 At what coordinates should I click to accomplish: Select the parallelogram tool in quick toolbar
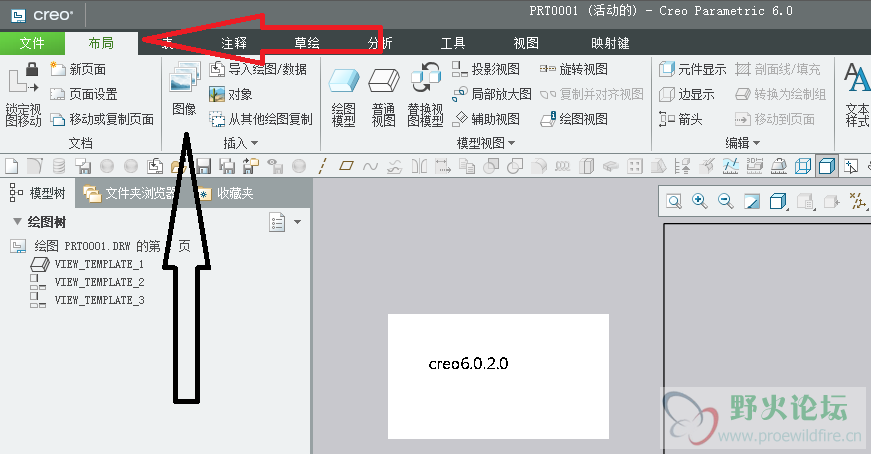pyautogui.click(x=346, y=166)
